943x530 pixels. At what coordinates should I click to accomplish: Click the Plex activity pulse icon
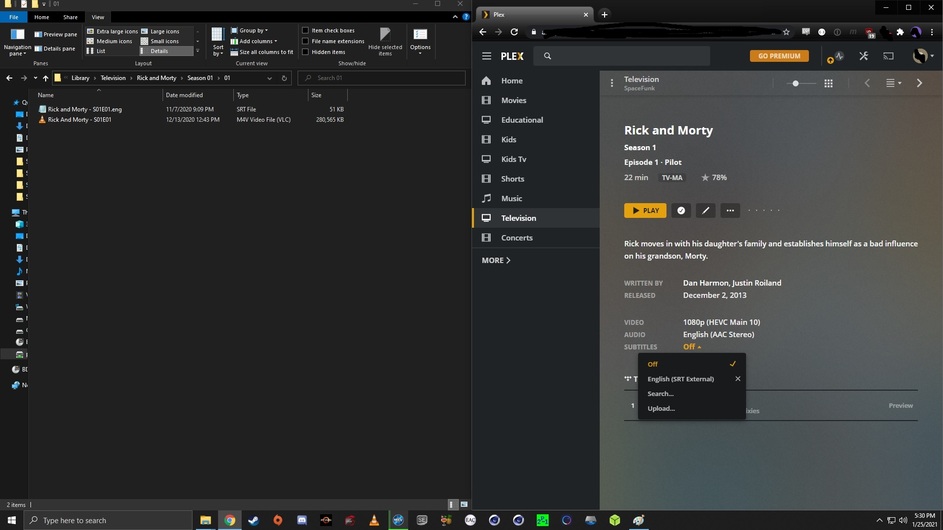[838, 56]
